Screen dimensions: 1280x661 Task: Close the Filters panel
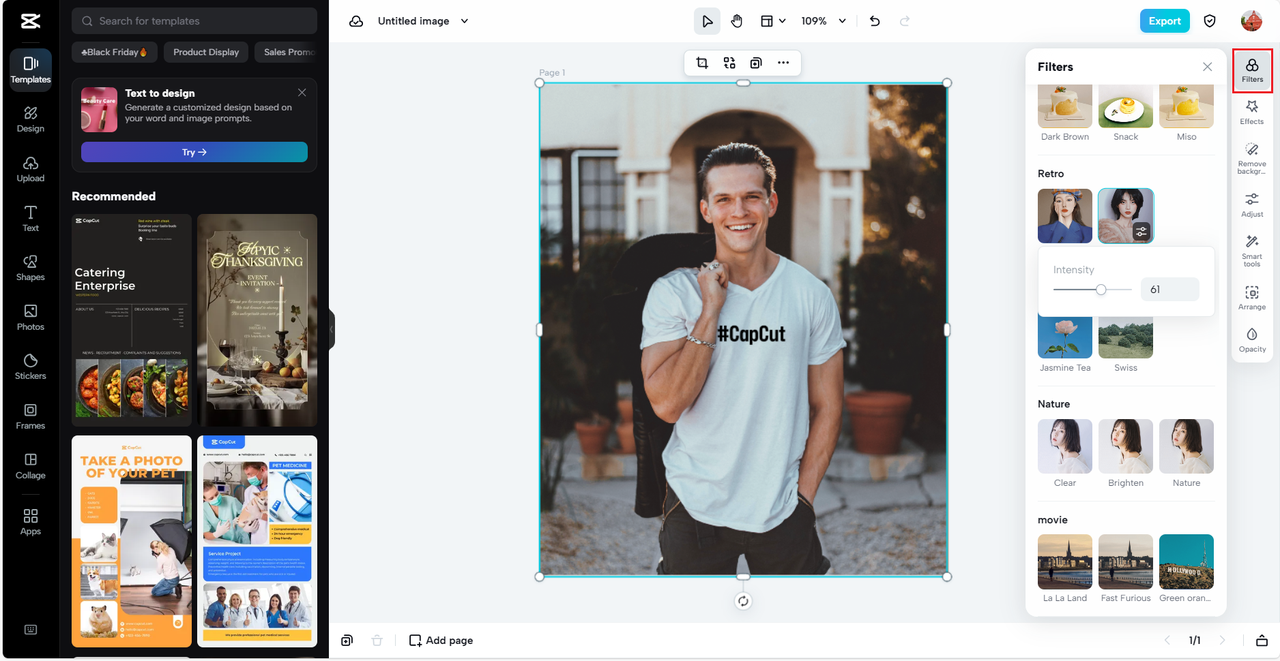click(1207, 67)
